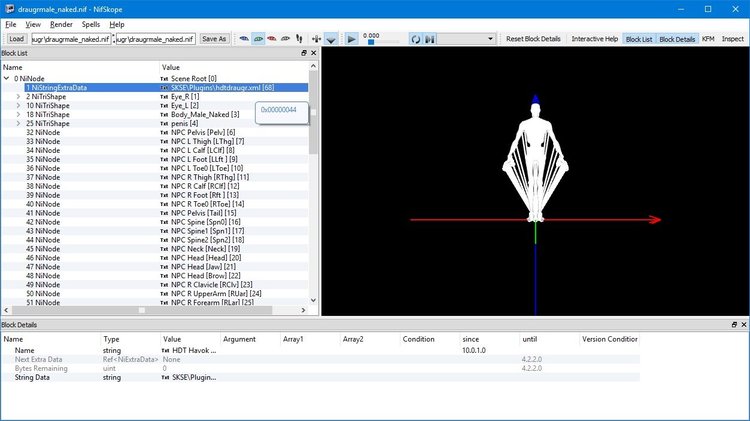Toggle the KFM panel
This screenshot has width=750, height=421.
pos(708,39)
